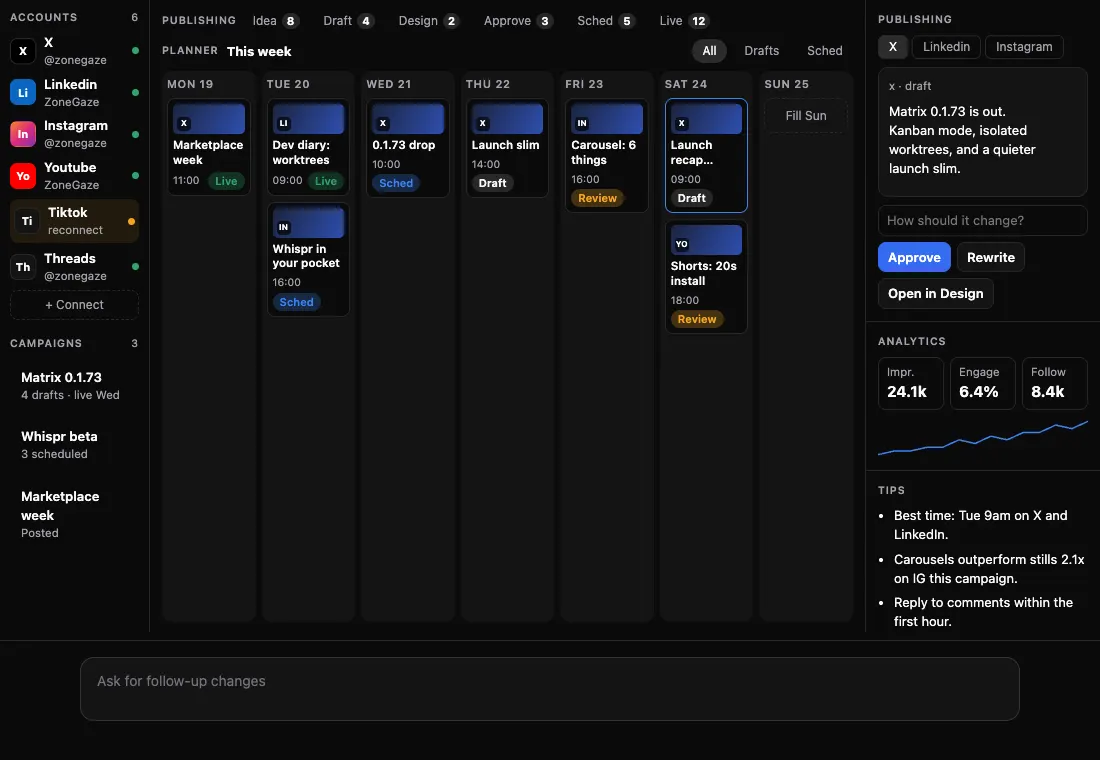The image size is (1100, 760).
Task: Open the Draft publishing stage
Action: click(348, 21)
